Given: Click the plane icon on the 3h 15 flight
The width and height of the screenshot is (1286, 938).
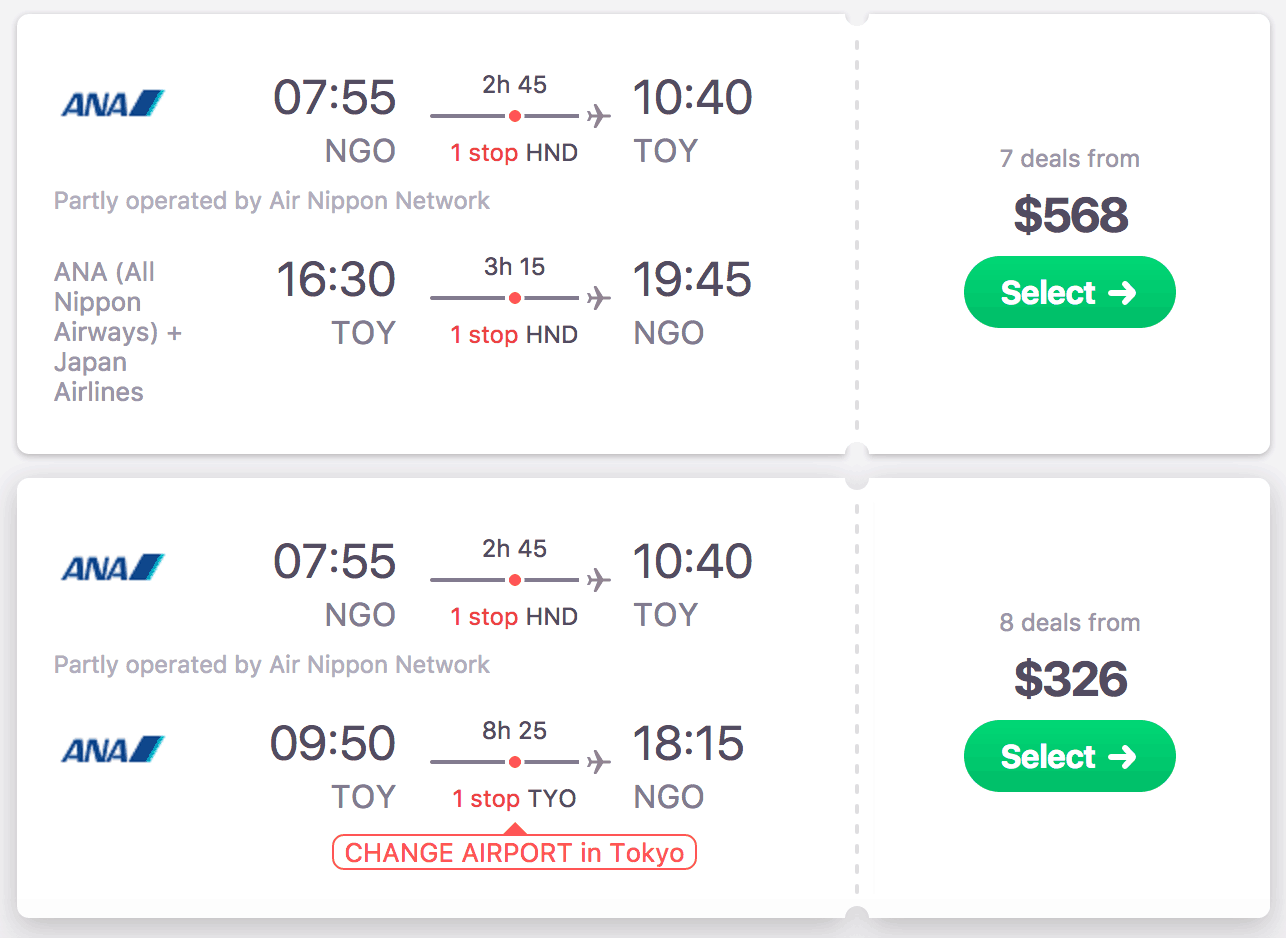Looking at the screenshot, I should 598,298.
